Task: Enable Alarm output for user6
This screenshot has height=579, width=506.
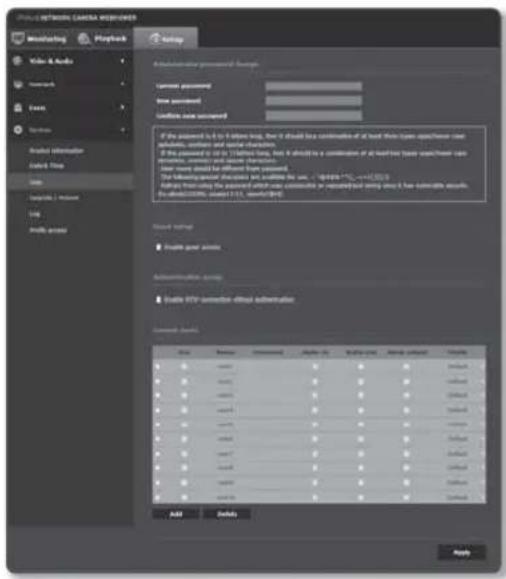Action: (x=406, y=439)
